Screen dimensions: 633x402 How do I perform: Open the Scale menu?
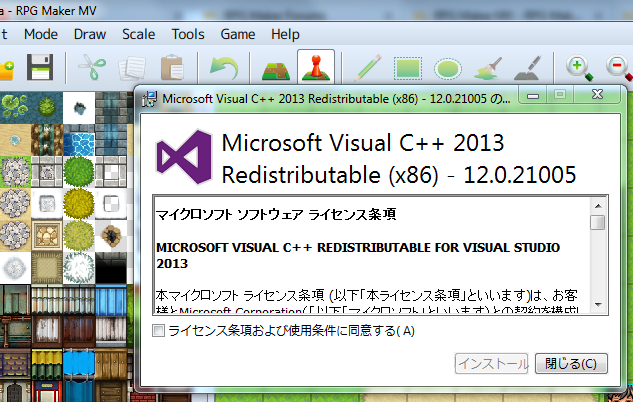click(138, 34)
